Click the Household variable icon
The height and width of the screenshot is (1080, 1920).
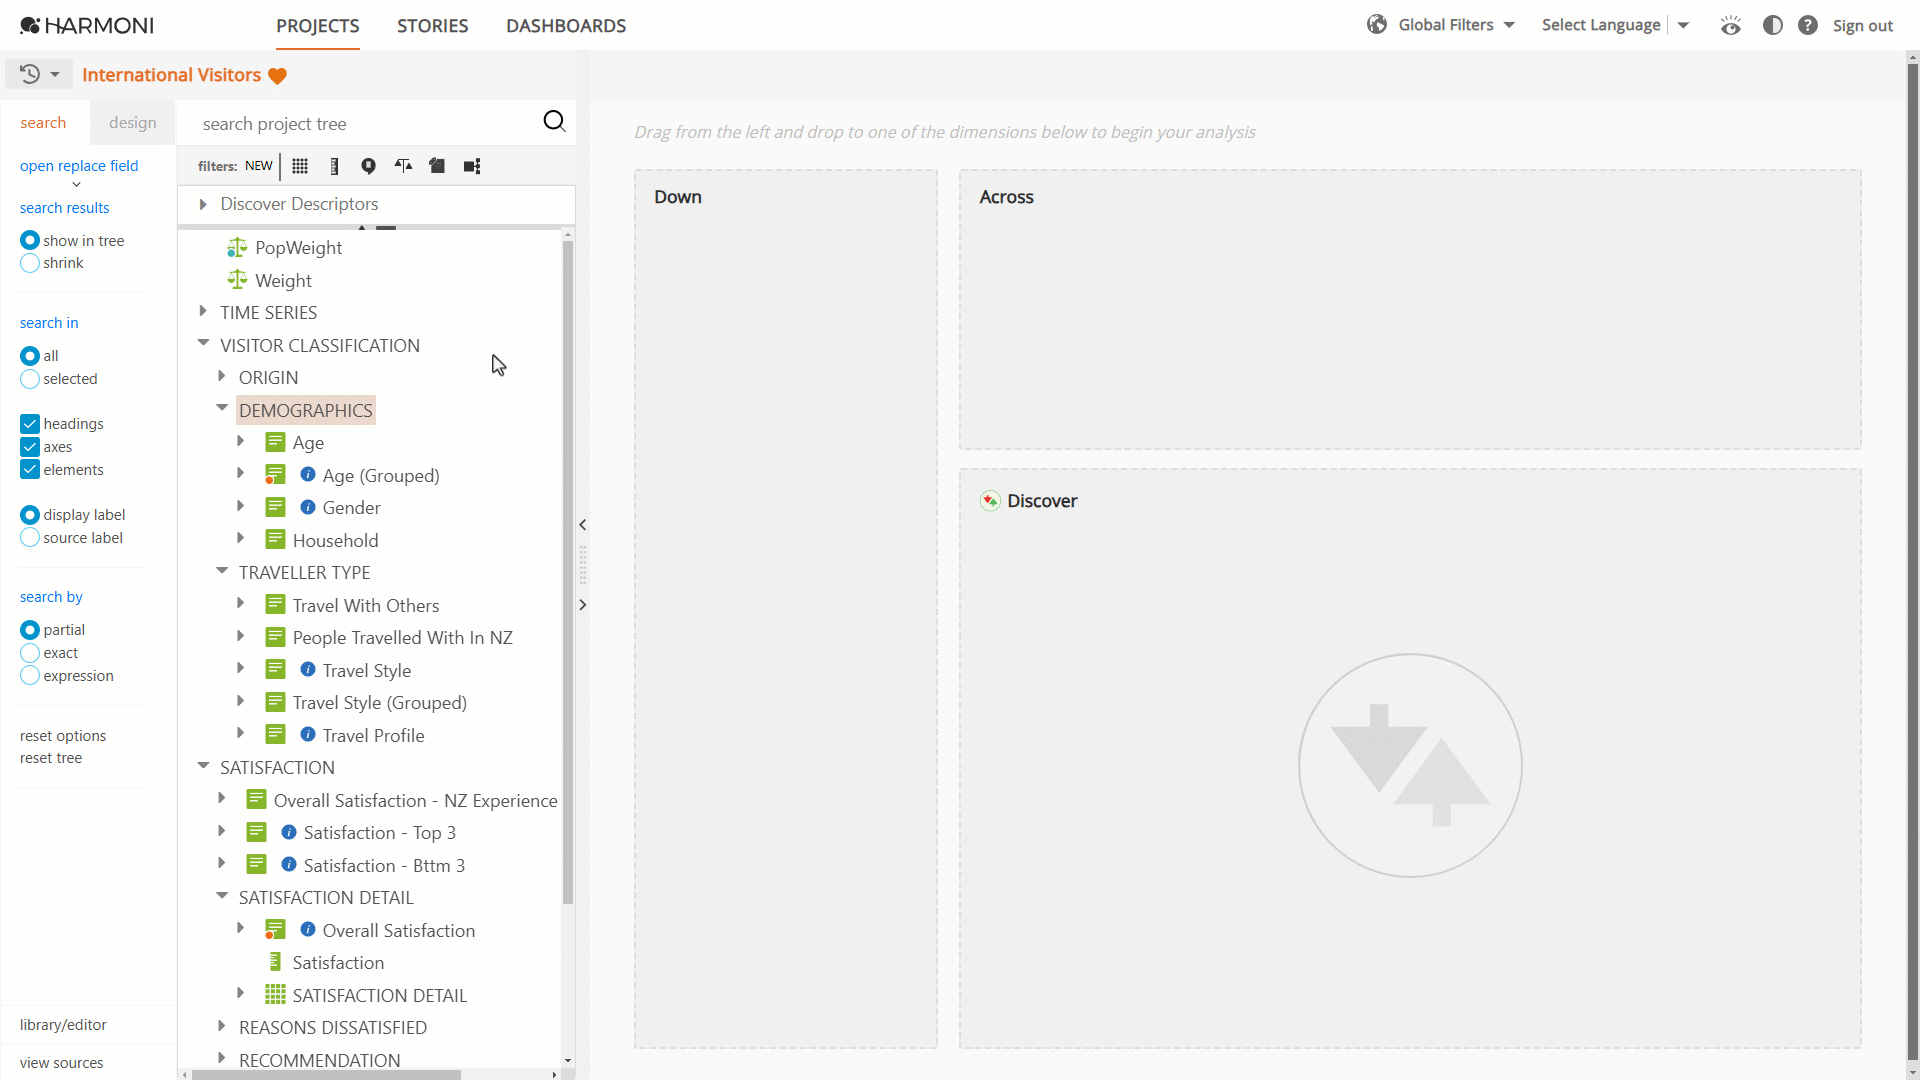[275, 540]
